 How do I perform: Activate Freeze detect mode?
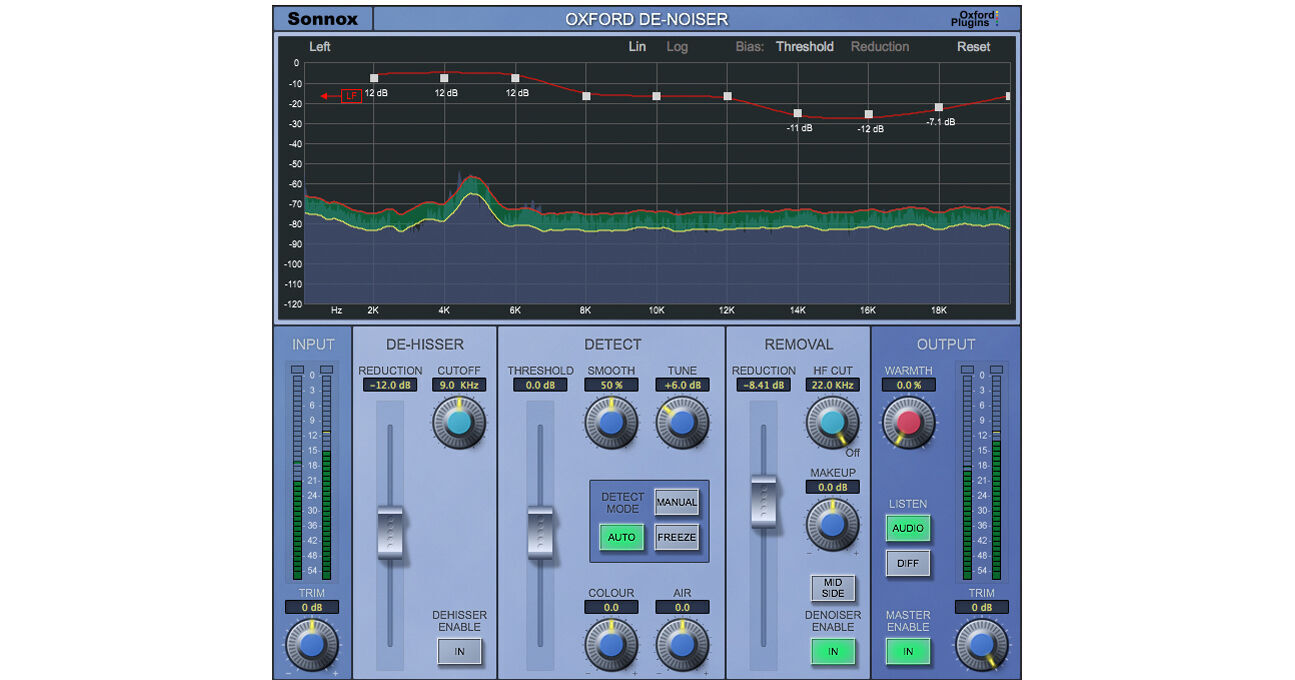(677, 537)
